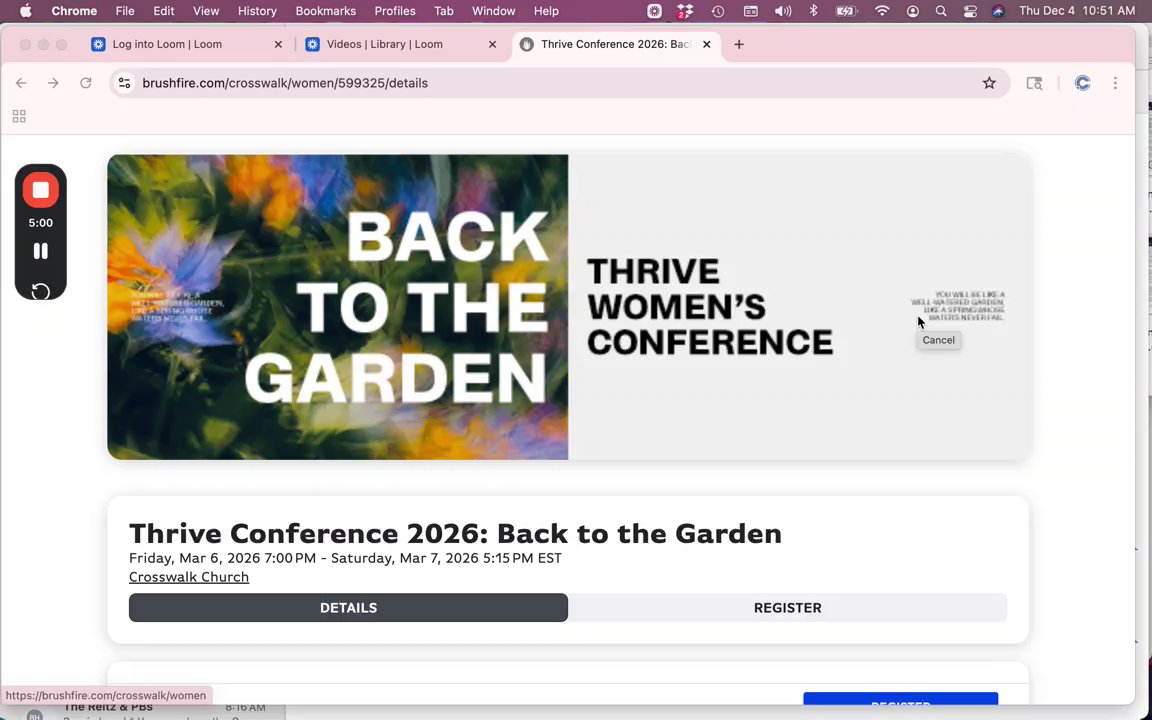Viewport: 1152px width, 720px height.
Task: Open the Crosswalk Church link
Action: tap(189, 577)
